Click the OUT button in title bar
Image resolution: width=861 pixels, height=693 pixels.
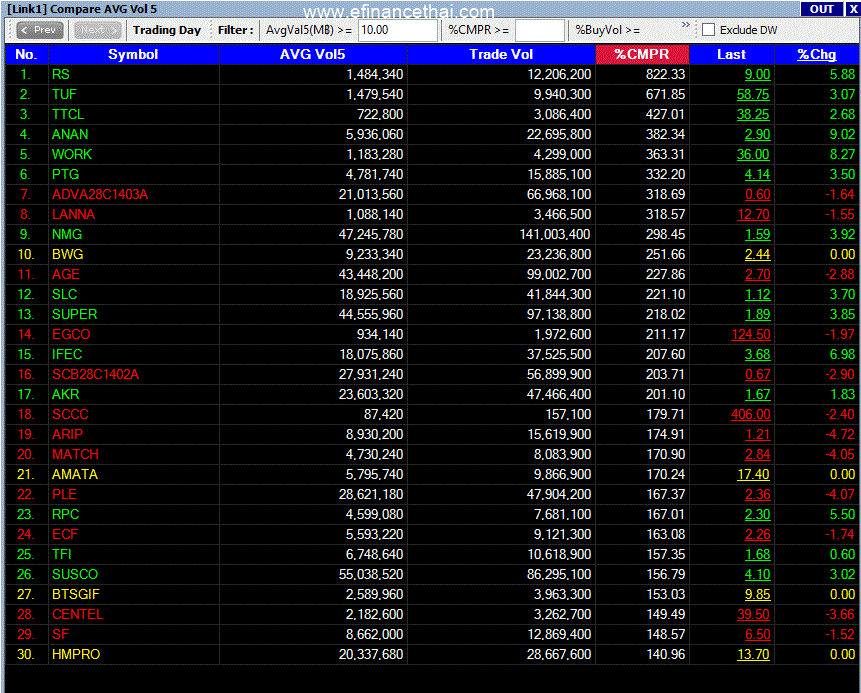(x=821, y=9)
